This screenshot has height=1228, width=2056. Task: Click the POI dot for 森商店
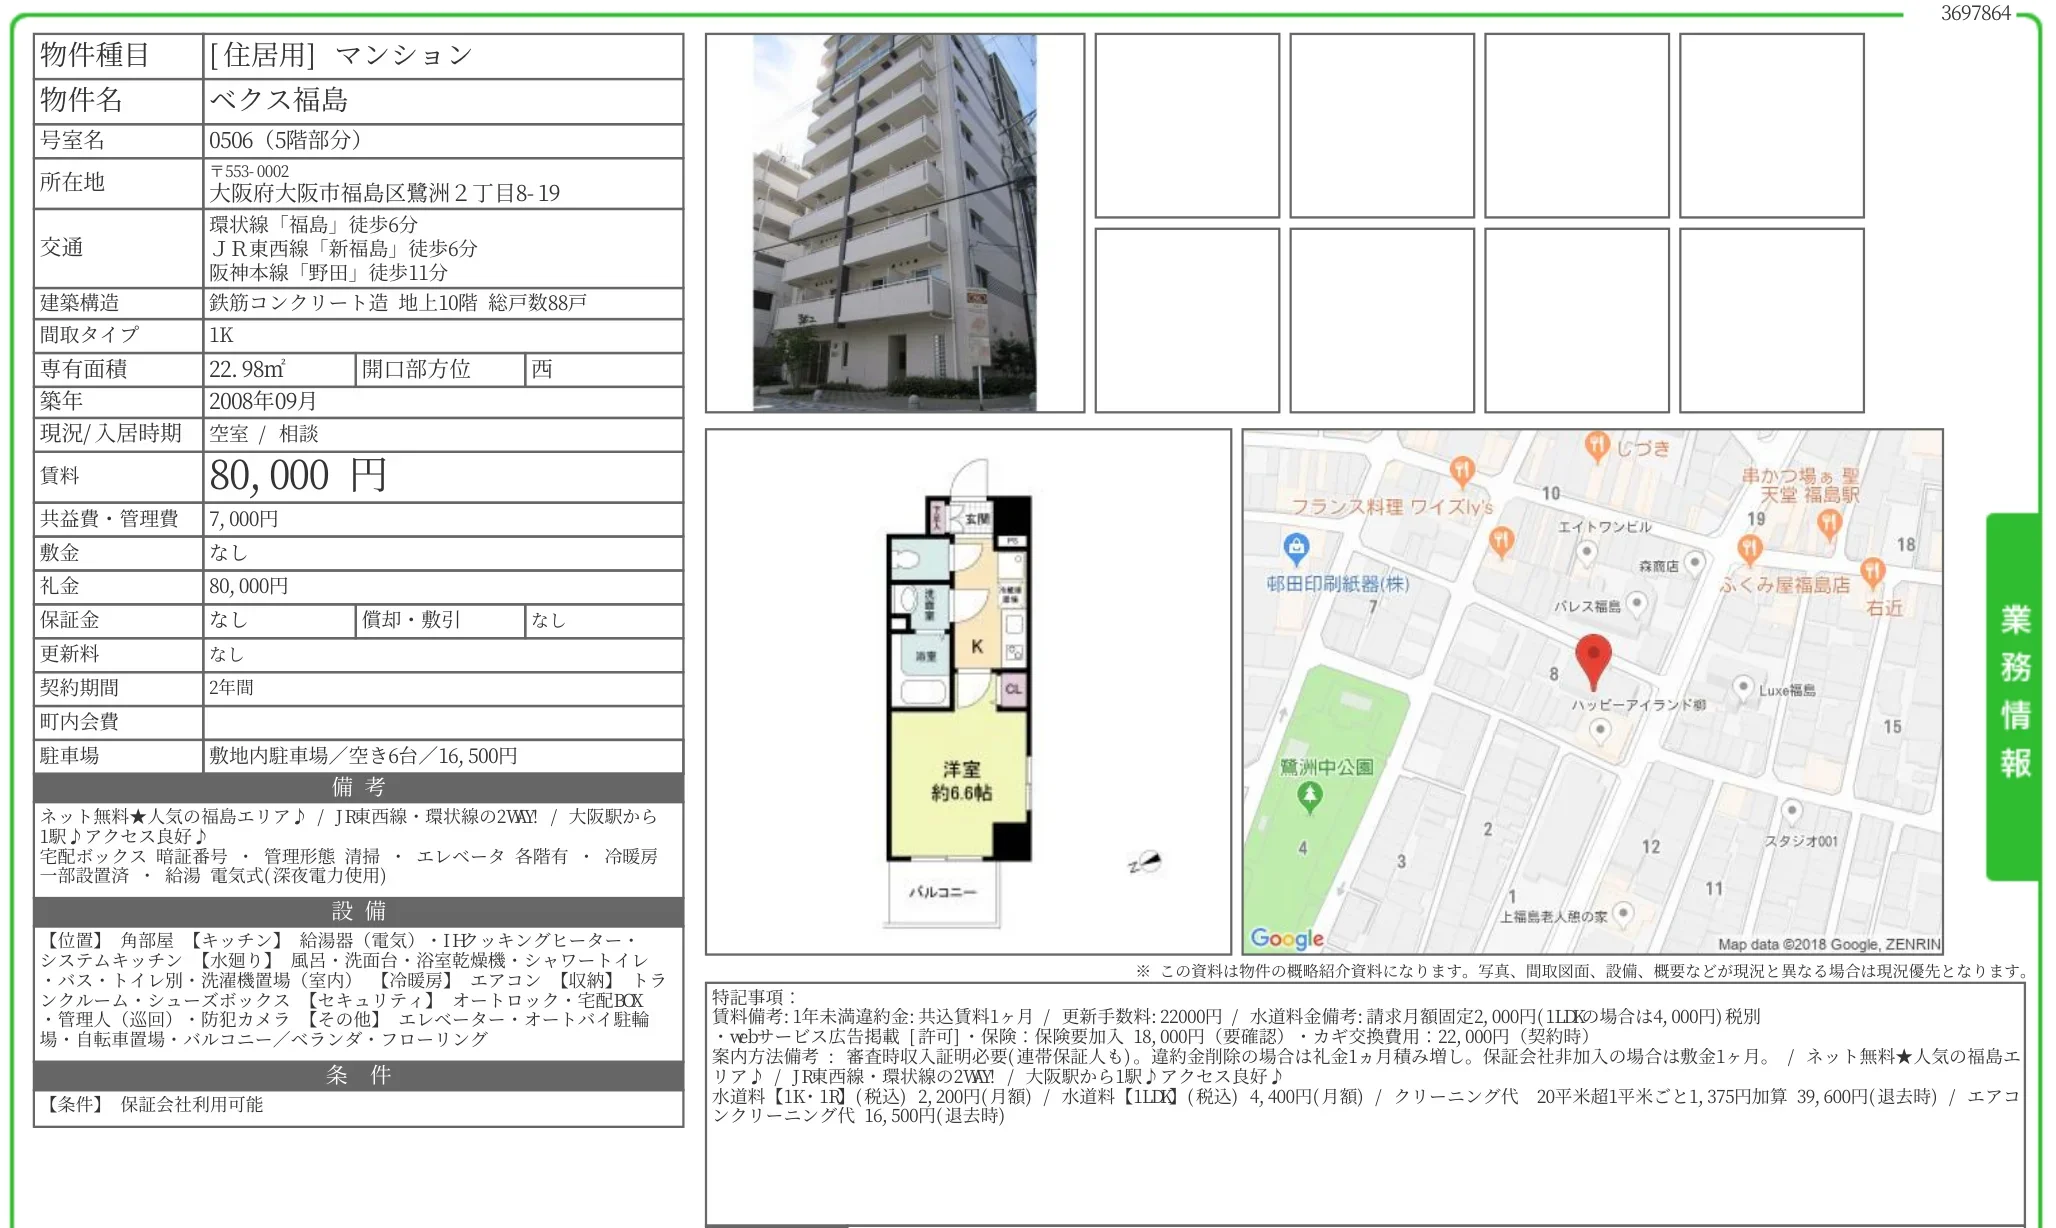[1694, 563]
